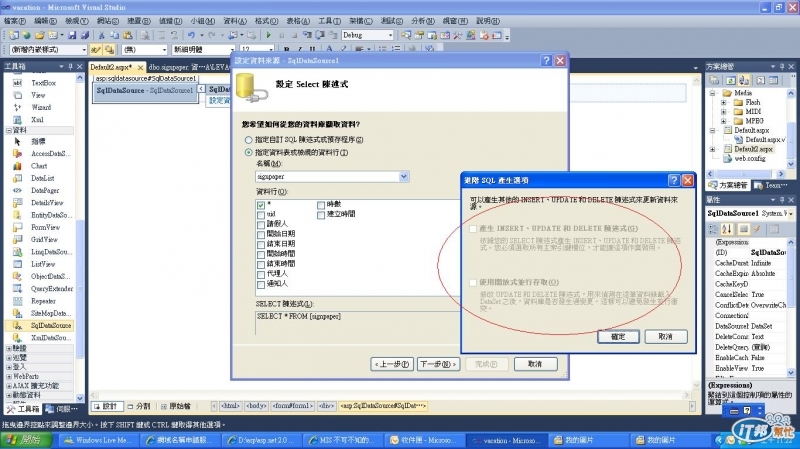The image size is (800, 449).
Task: Select the TextBox control in toolbox
Action: tap(43, 83)
